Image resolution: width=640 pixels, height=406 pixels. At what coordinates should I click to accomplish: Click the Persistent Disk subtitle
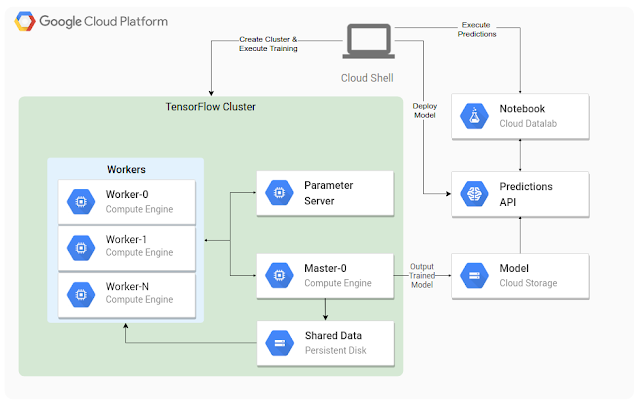336,351
